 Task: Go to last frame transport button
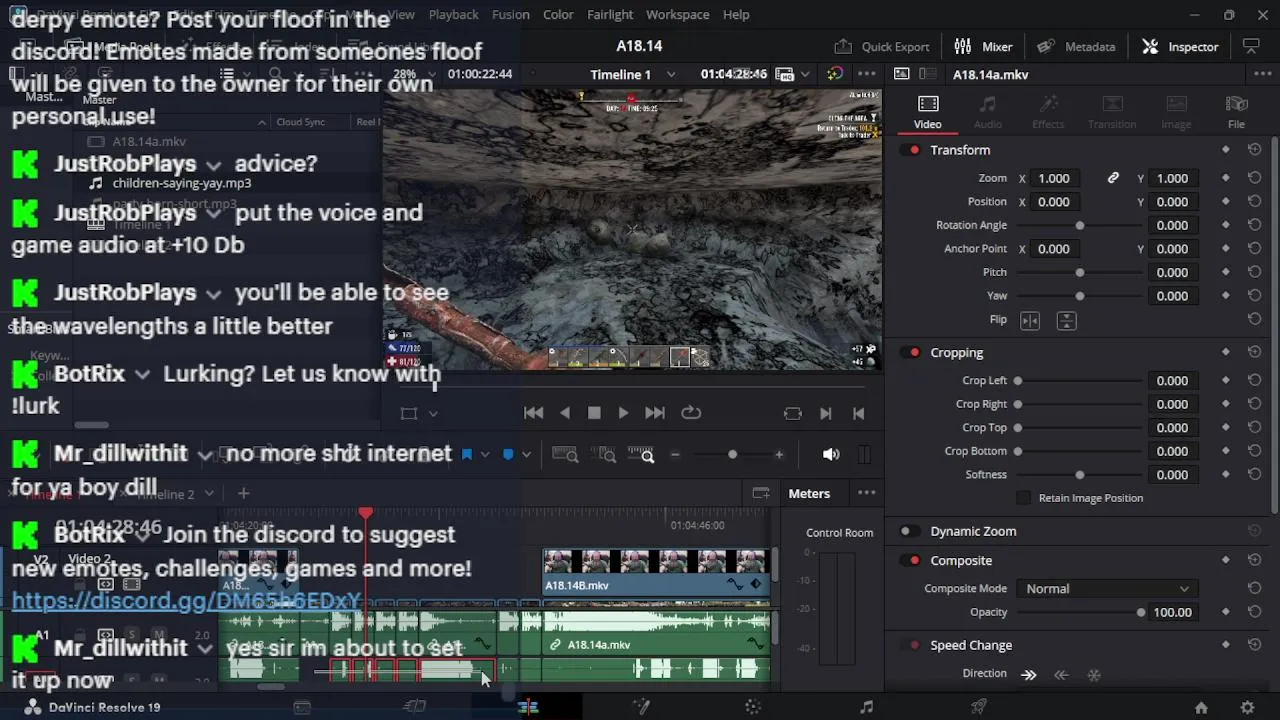[x=655, y=413]
